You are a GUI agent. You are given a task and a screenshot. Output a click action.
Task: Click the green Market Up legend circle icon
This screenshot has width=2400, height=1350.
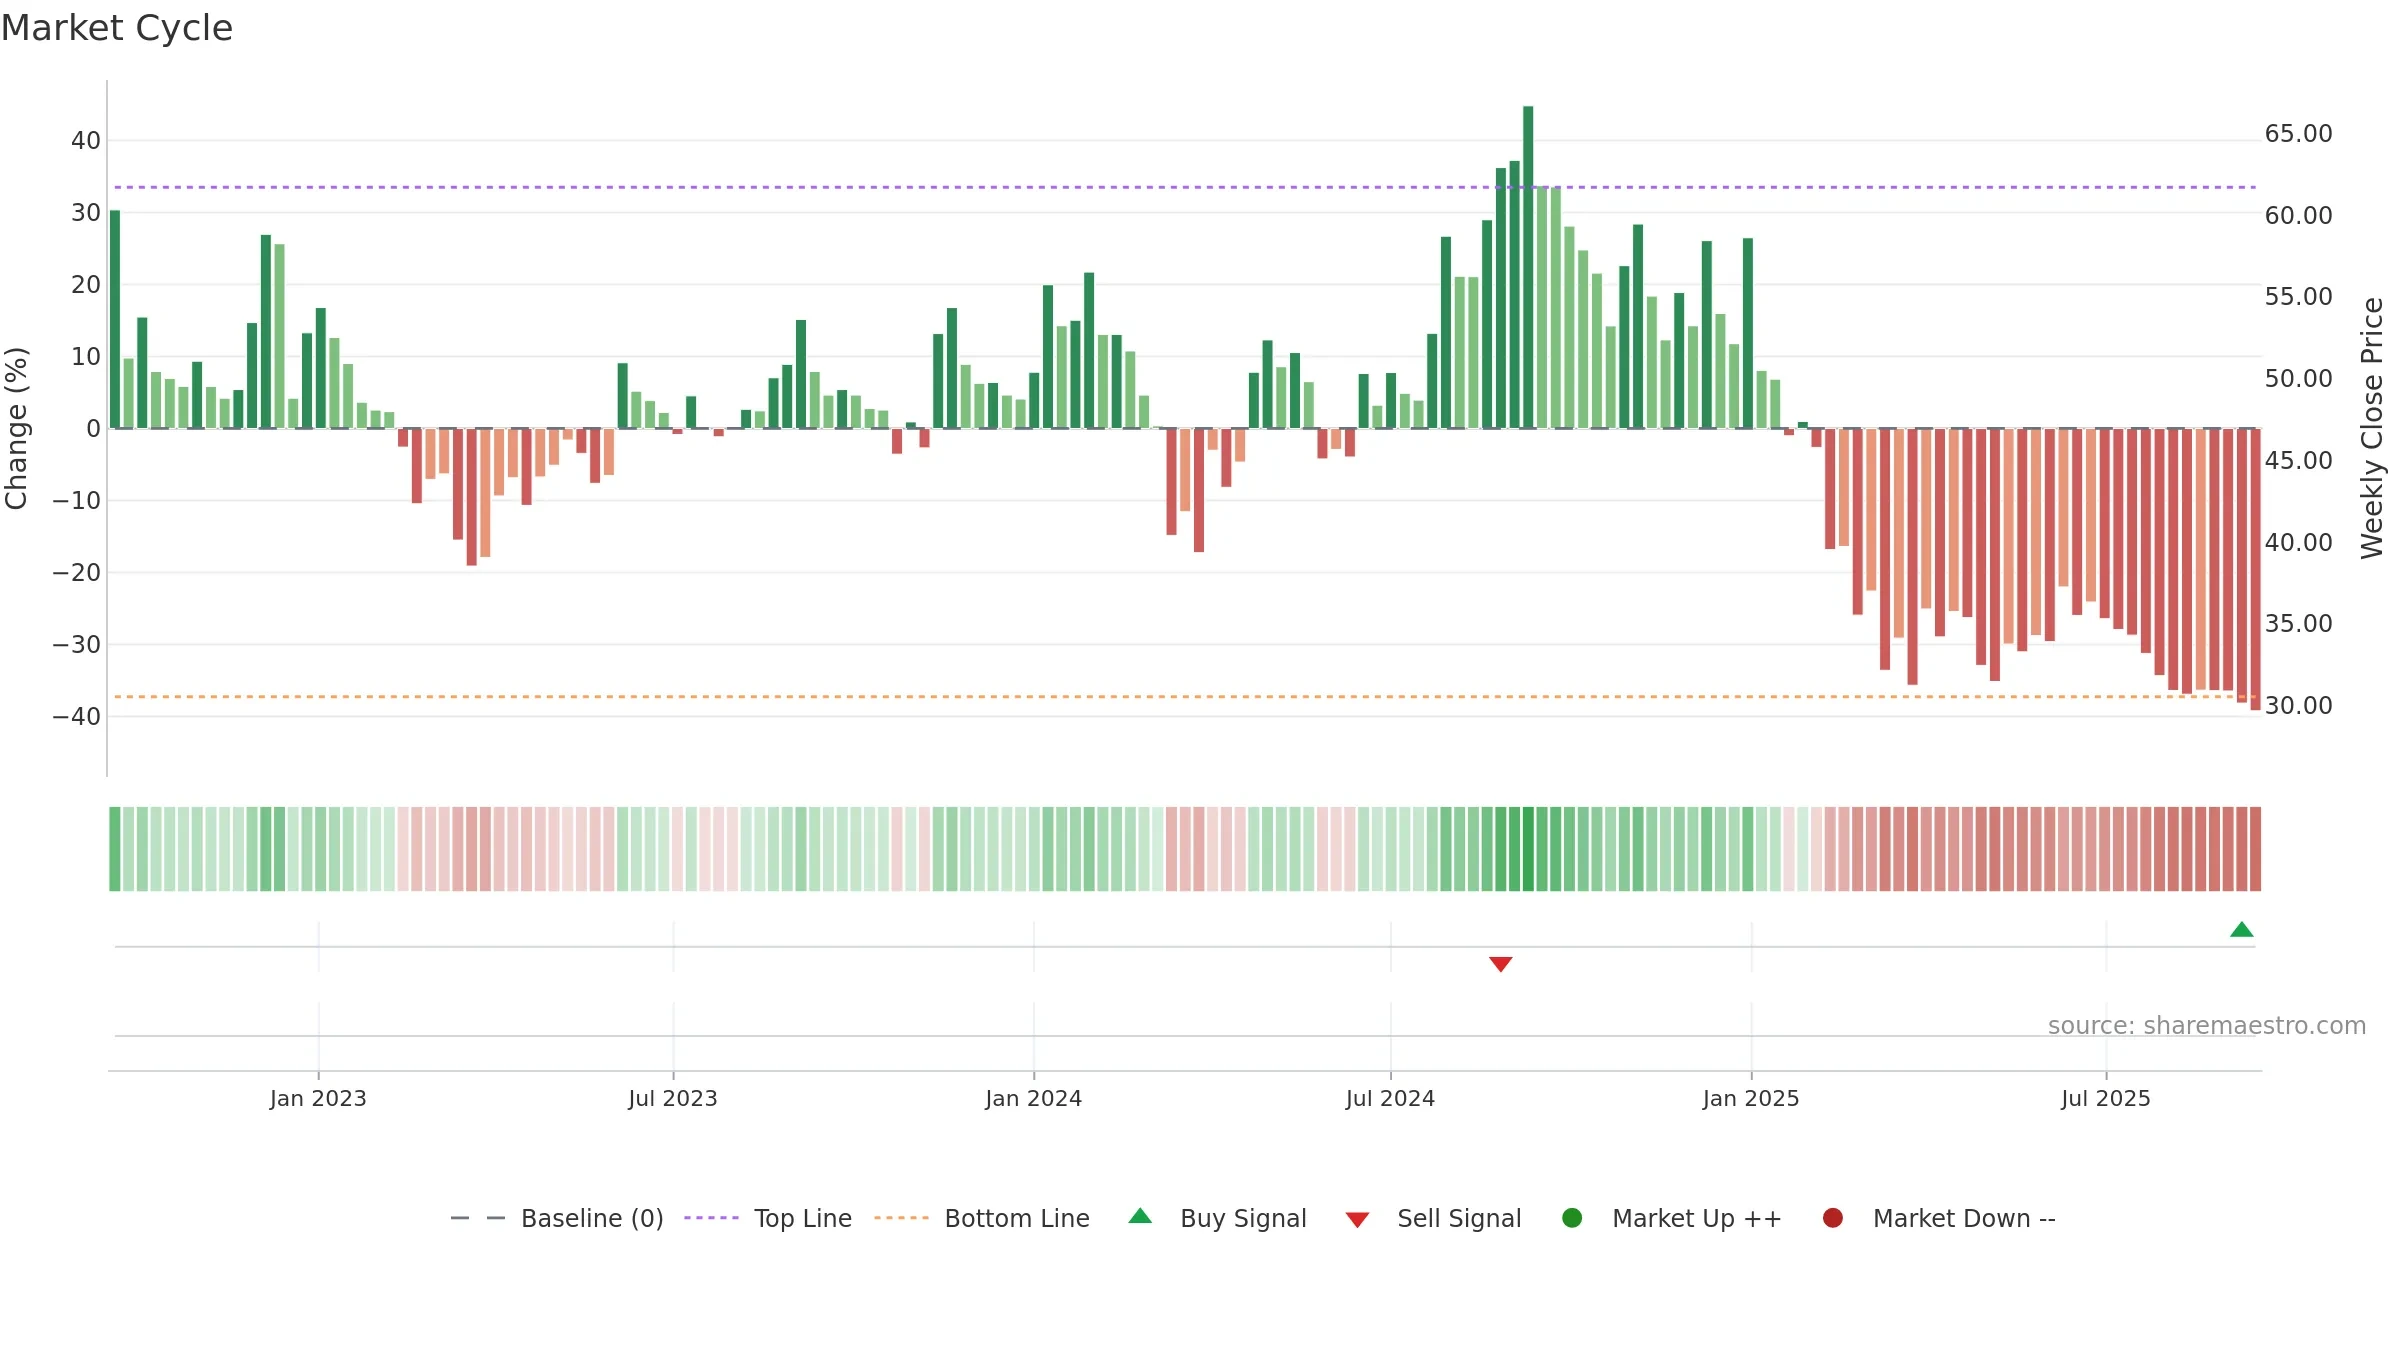1572,1218
